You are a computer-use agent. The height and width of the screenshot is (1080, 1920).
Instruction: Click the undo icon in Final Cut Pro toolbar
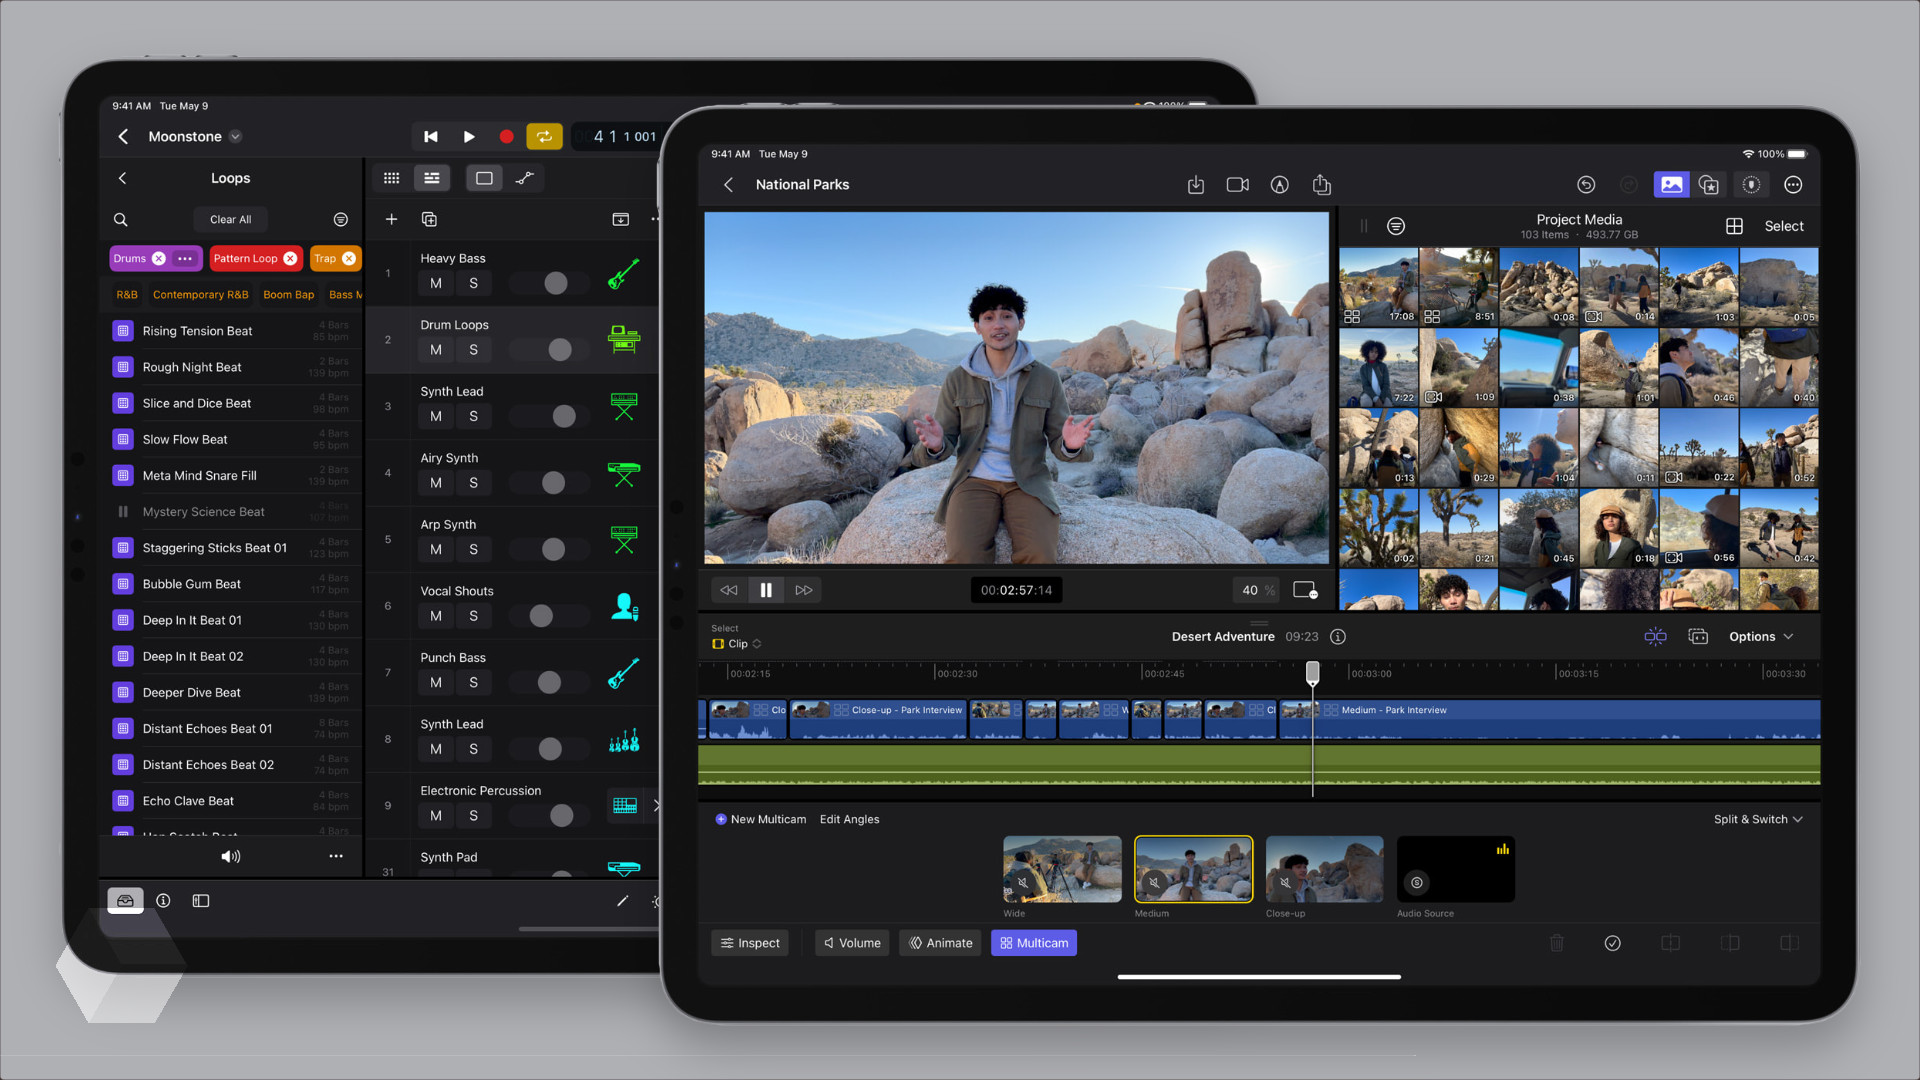pos(1586,185)
